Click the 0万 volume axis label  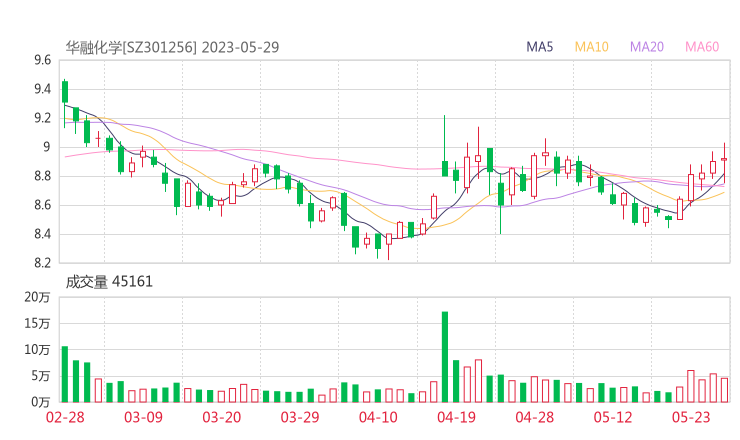(x=41, y=402)
